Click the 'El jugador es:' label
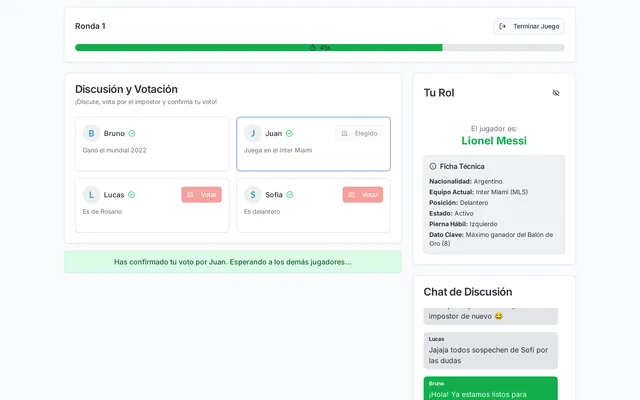This screenshot has width=640, height=400. pyautogui.click(x=494, y=129)
